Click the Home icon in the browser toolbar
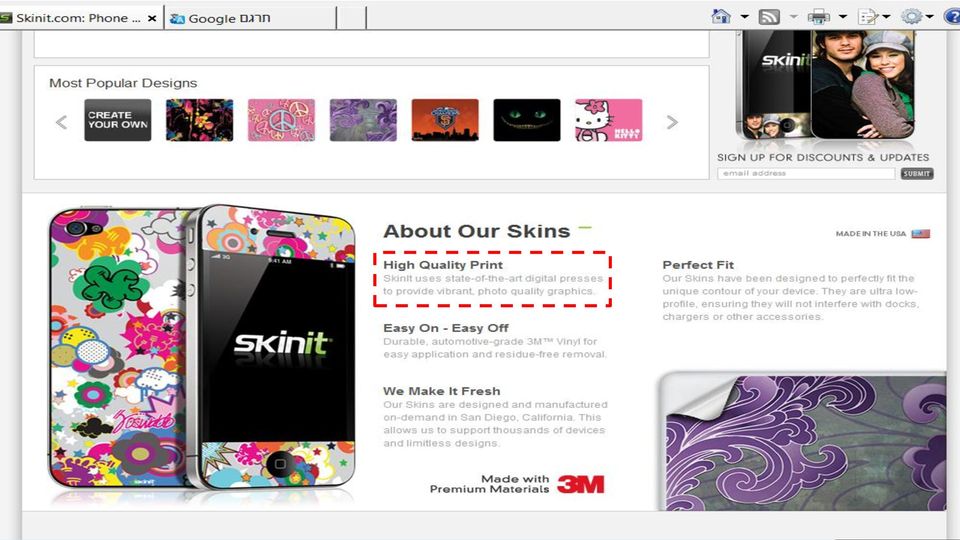 (721, 16)
